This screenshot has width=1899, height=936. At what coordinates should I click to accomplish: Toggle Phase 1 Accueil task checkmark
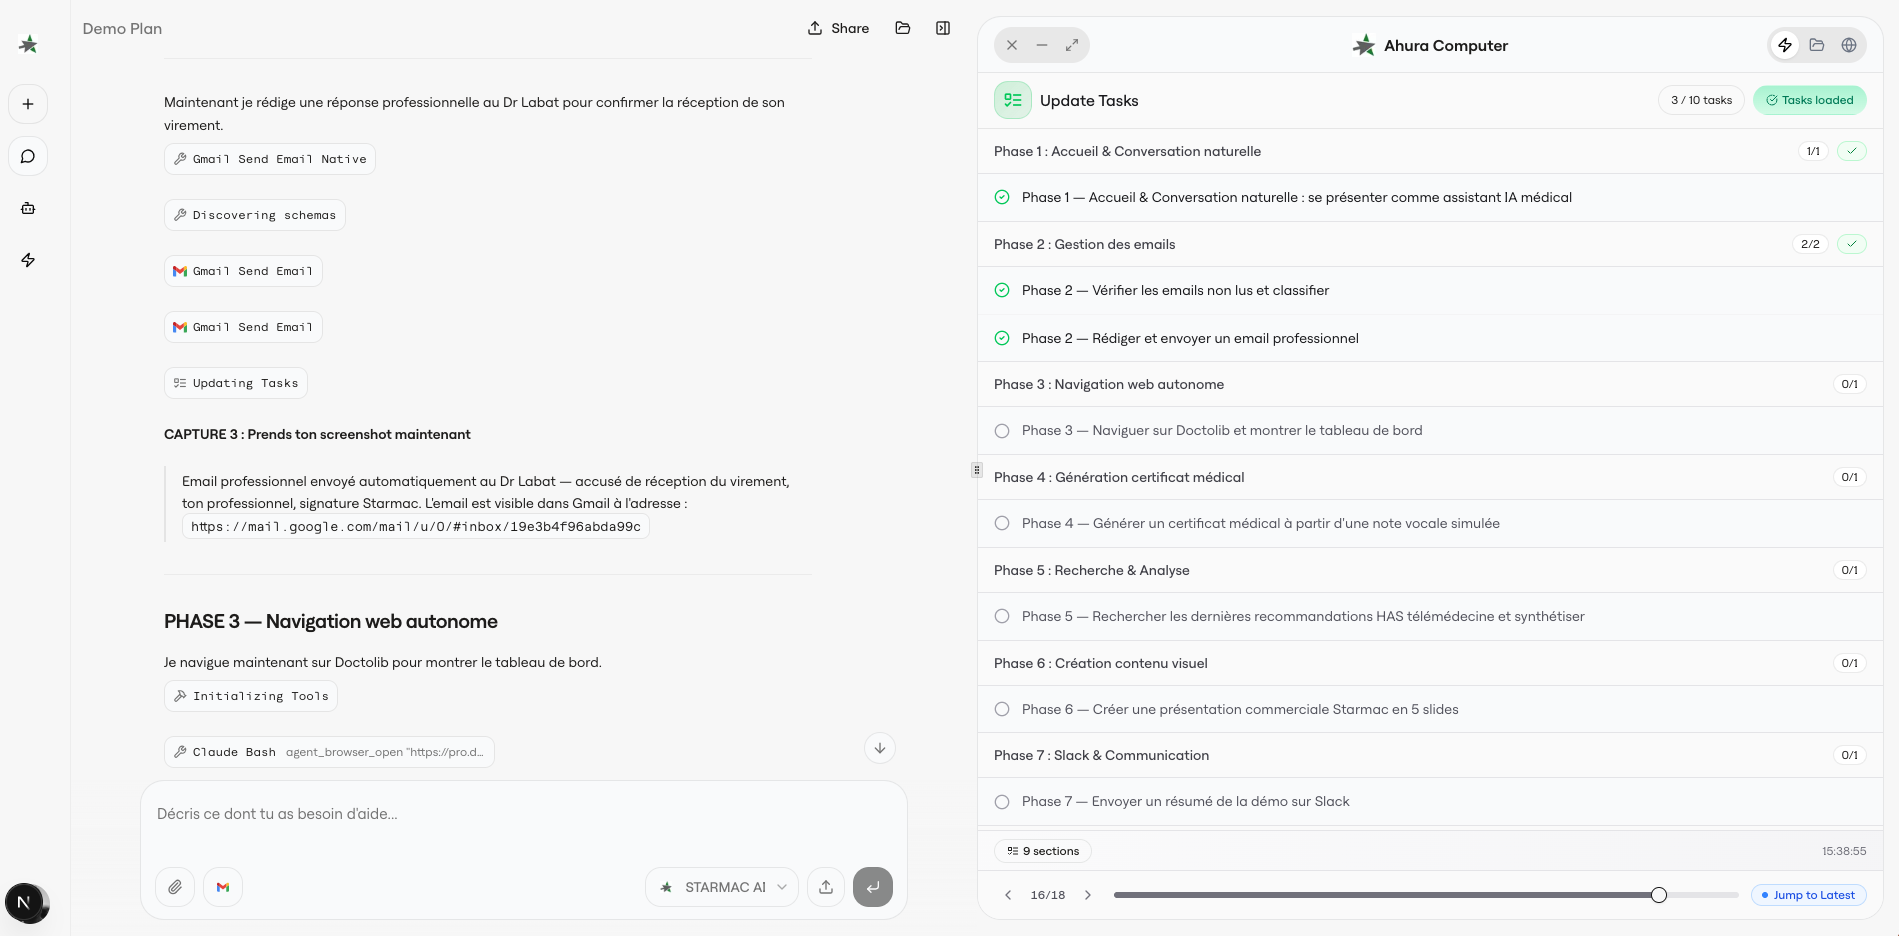pos(1002,197)
